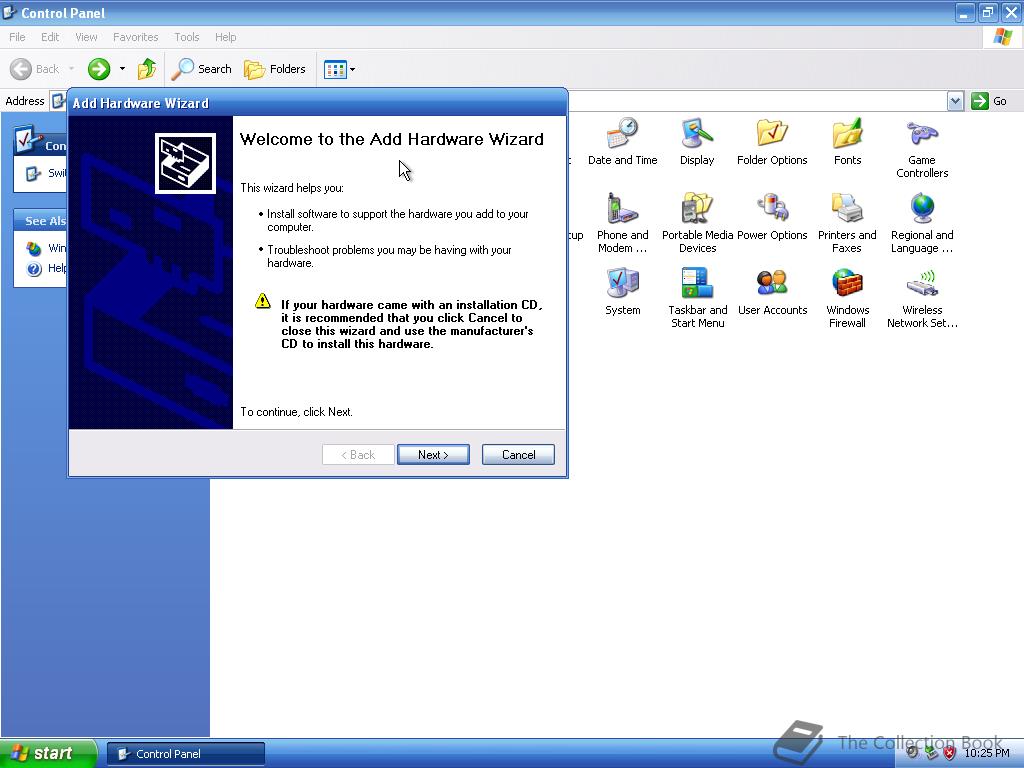Open Portable Media Devices icon

[697, 223]
